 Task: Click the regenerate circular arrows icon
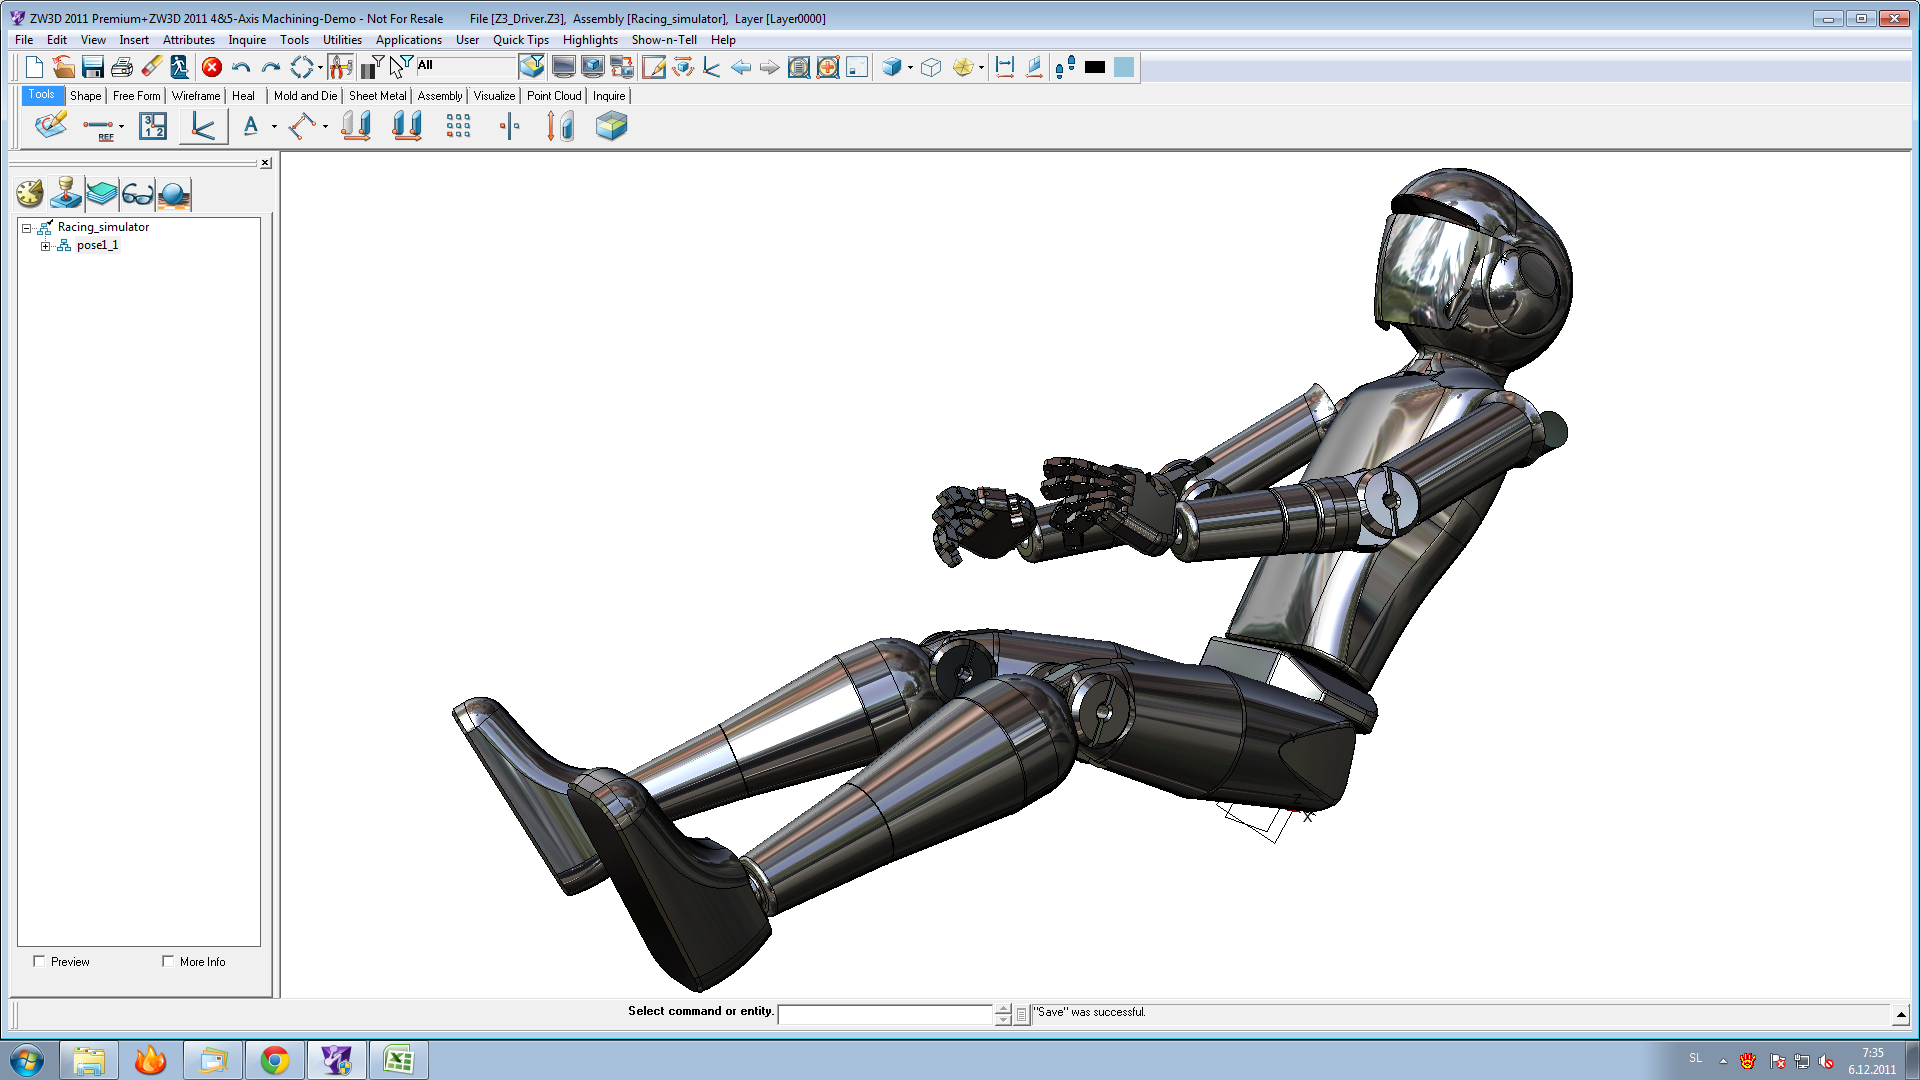coord(301,67)
